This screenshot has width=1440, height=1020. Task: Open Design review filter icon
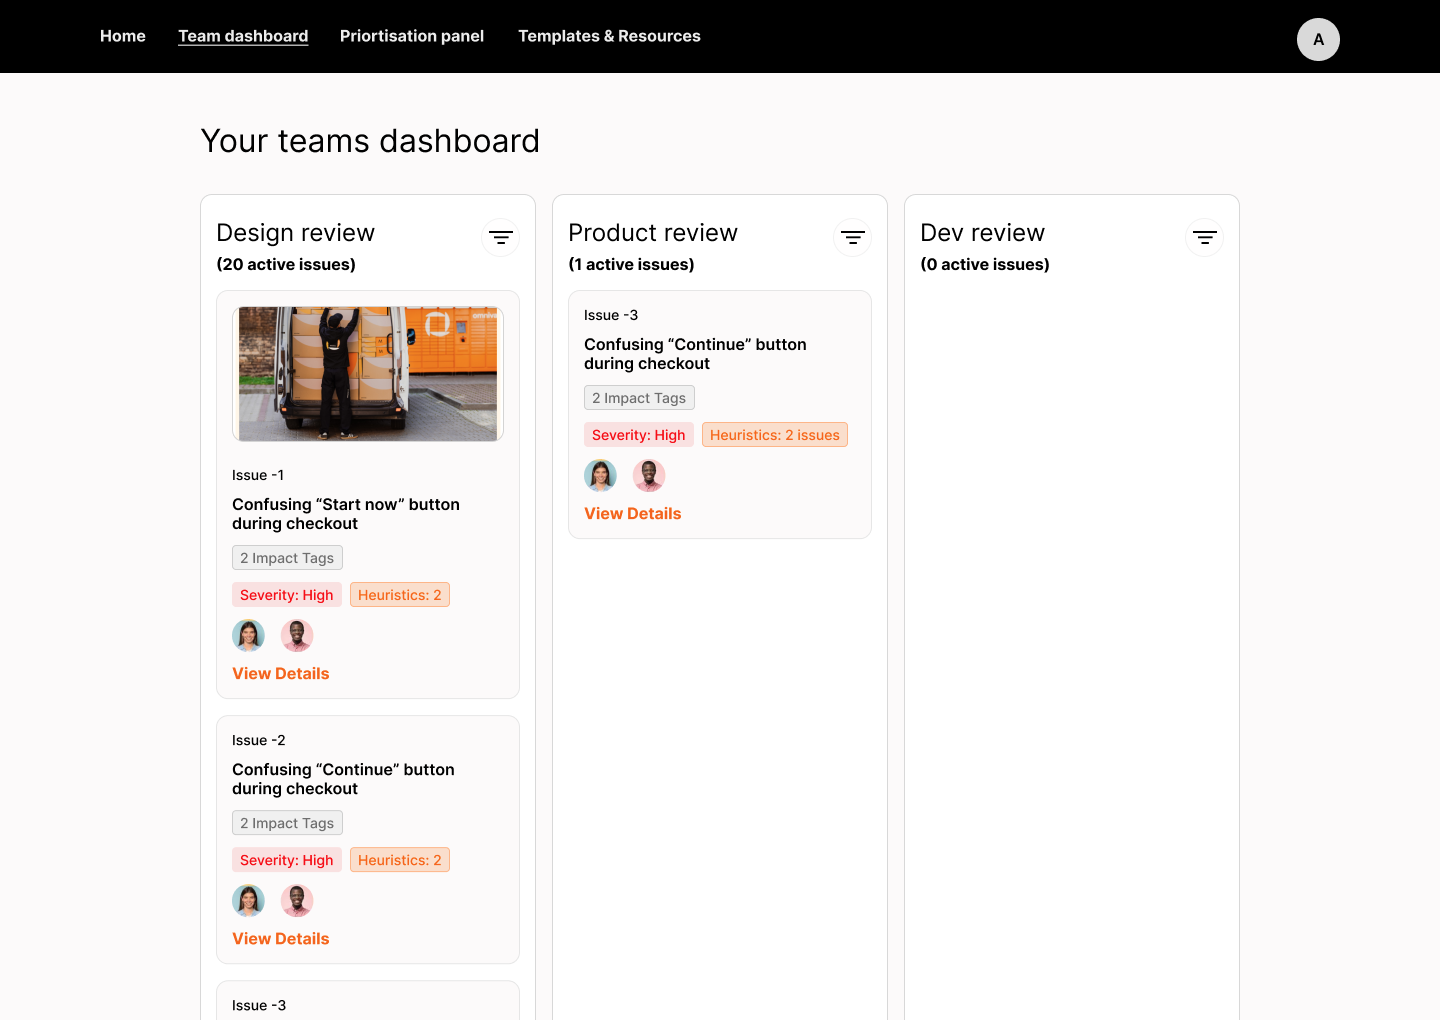(501, 238)
